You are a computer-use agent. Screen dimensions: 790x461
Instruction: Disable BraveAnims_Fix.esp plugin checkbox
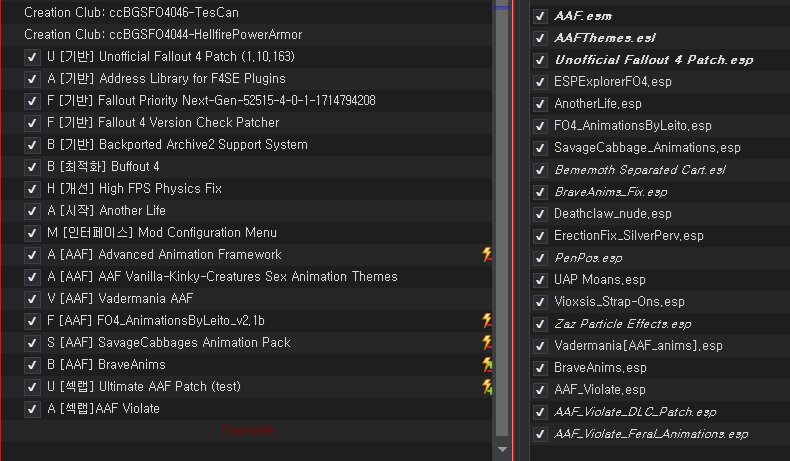[540, 192]
